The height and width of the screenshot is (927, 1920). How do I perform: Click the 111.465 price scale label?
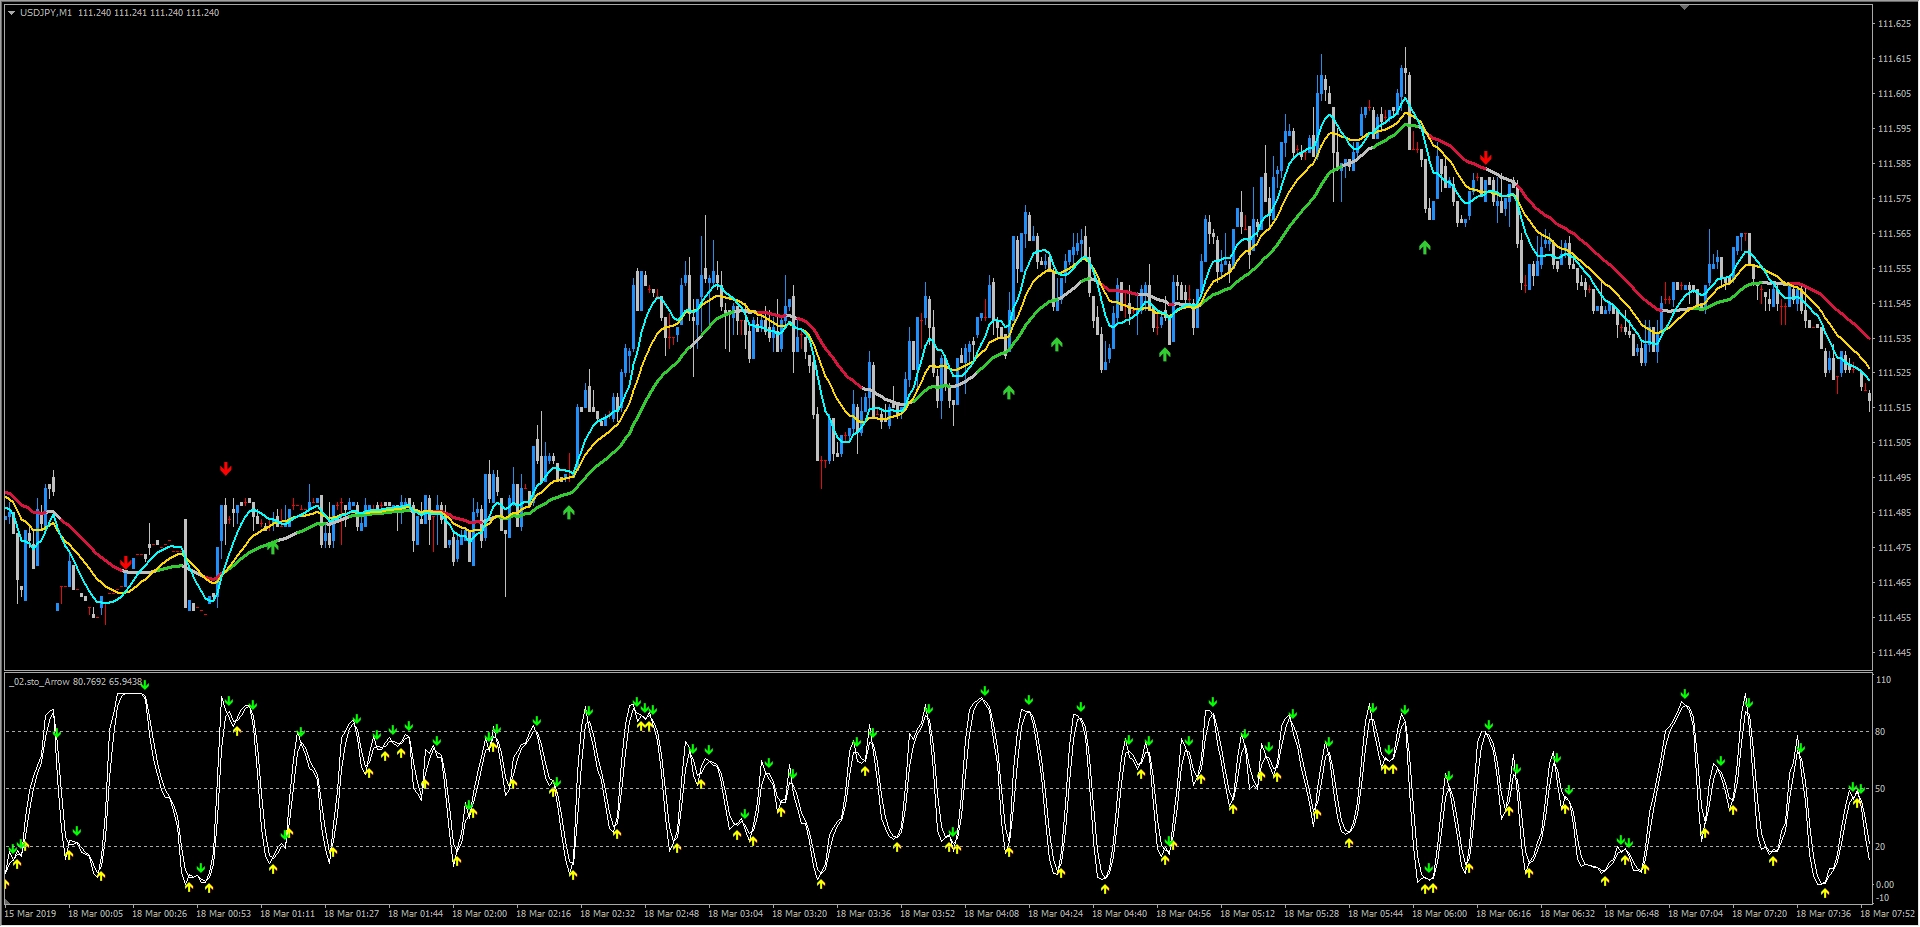[1894, 583]
